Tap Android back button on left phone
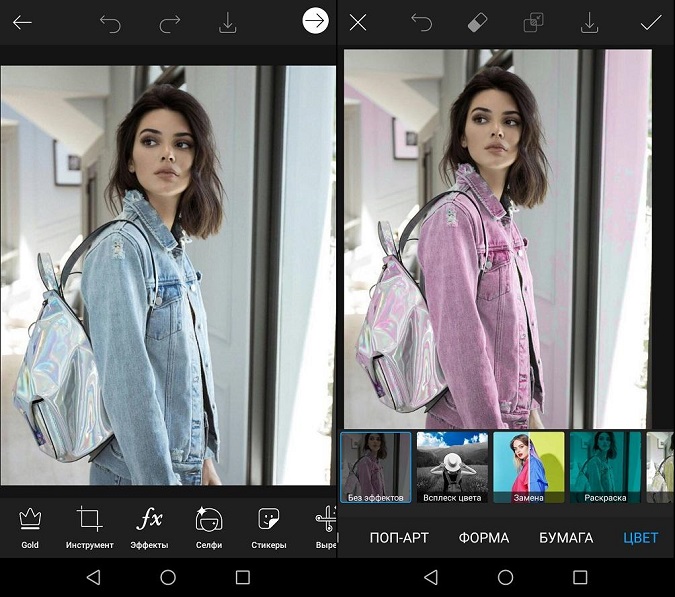 (x=93, y=577)
